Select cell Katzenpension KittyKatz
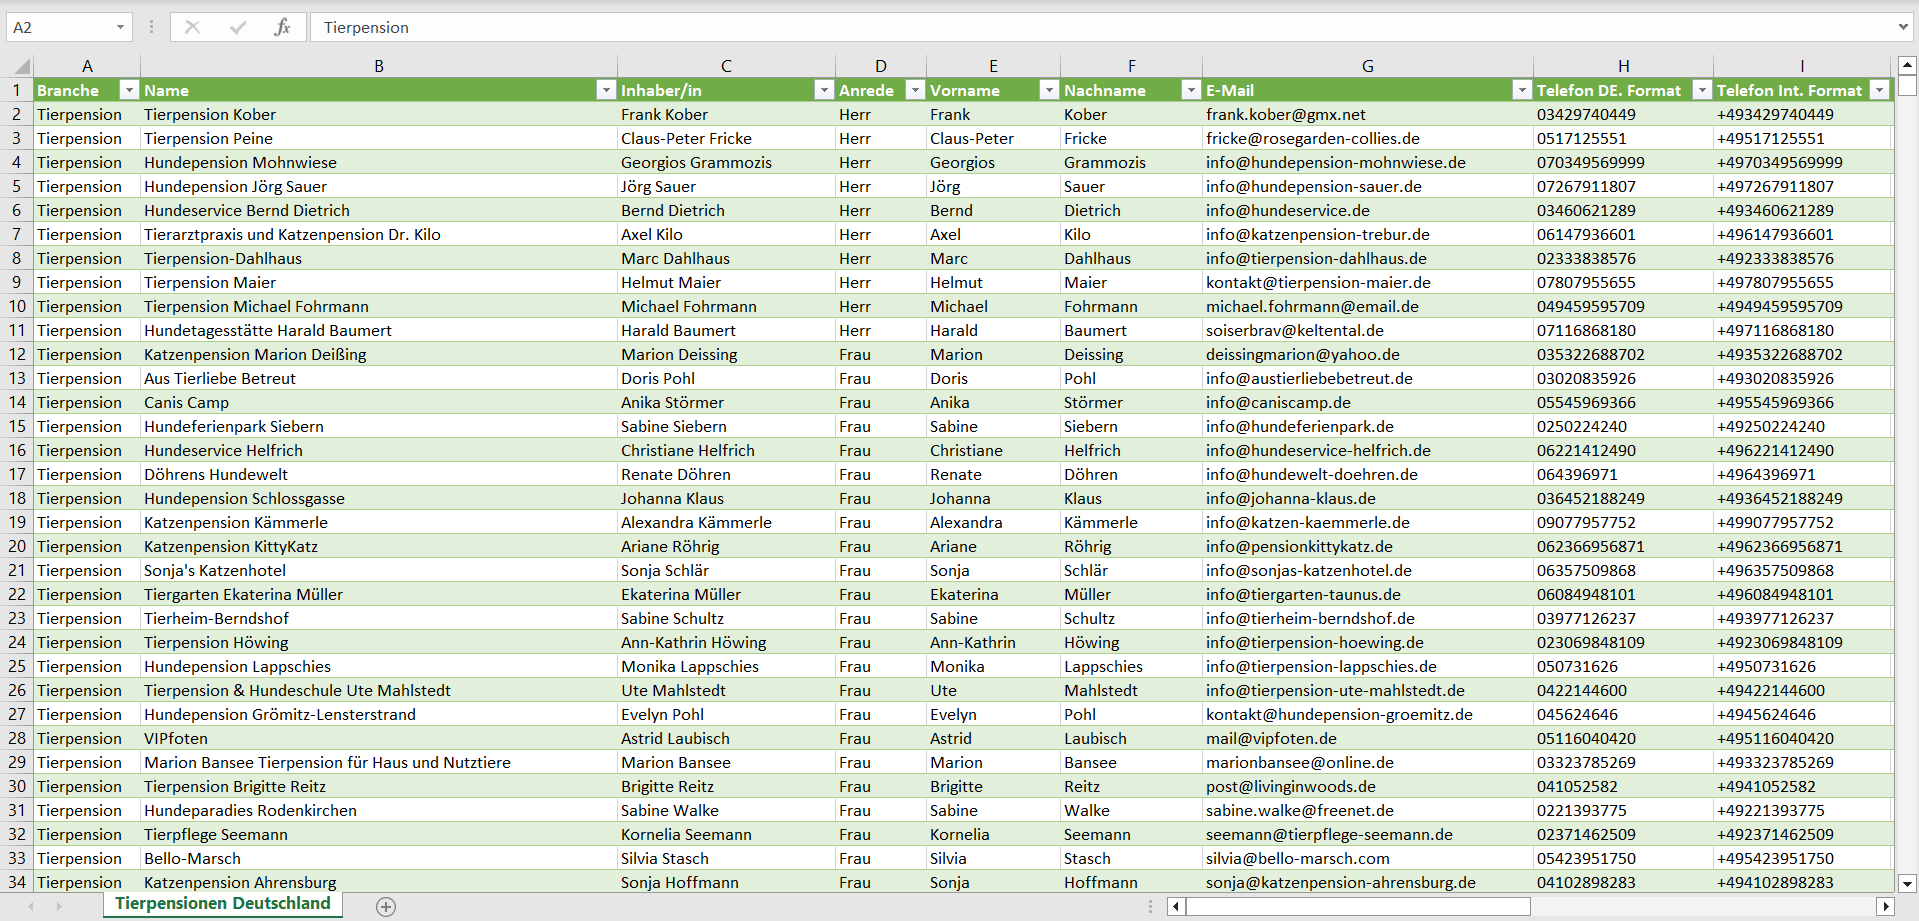The image size is (1919, 921). (379, 546)
